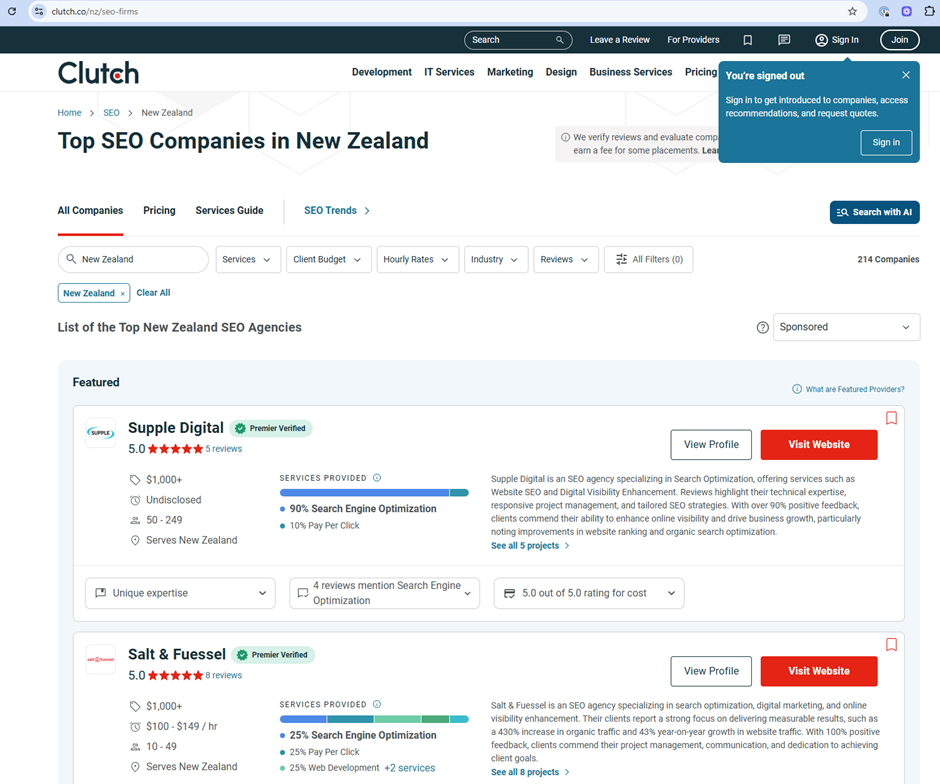Open site information icon in address bar
Image resolution: width=940 pixels, height=784 pixels.
tap(39, 11)
